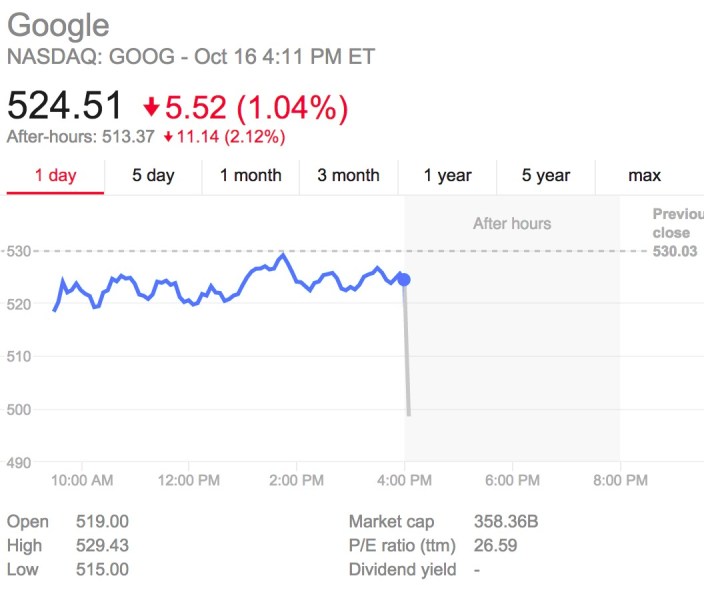Image resolution: width=704 pixels, height=598 pixels.
Task: Click the After hours shaded chart region
Action: [x=512, y=330]
